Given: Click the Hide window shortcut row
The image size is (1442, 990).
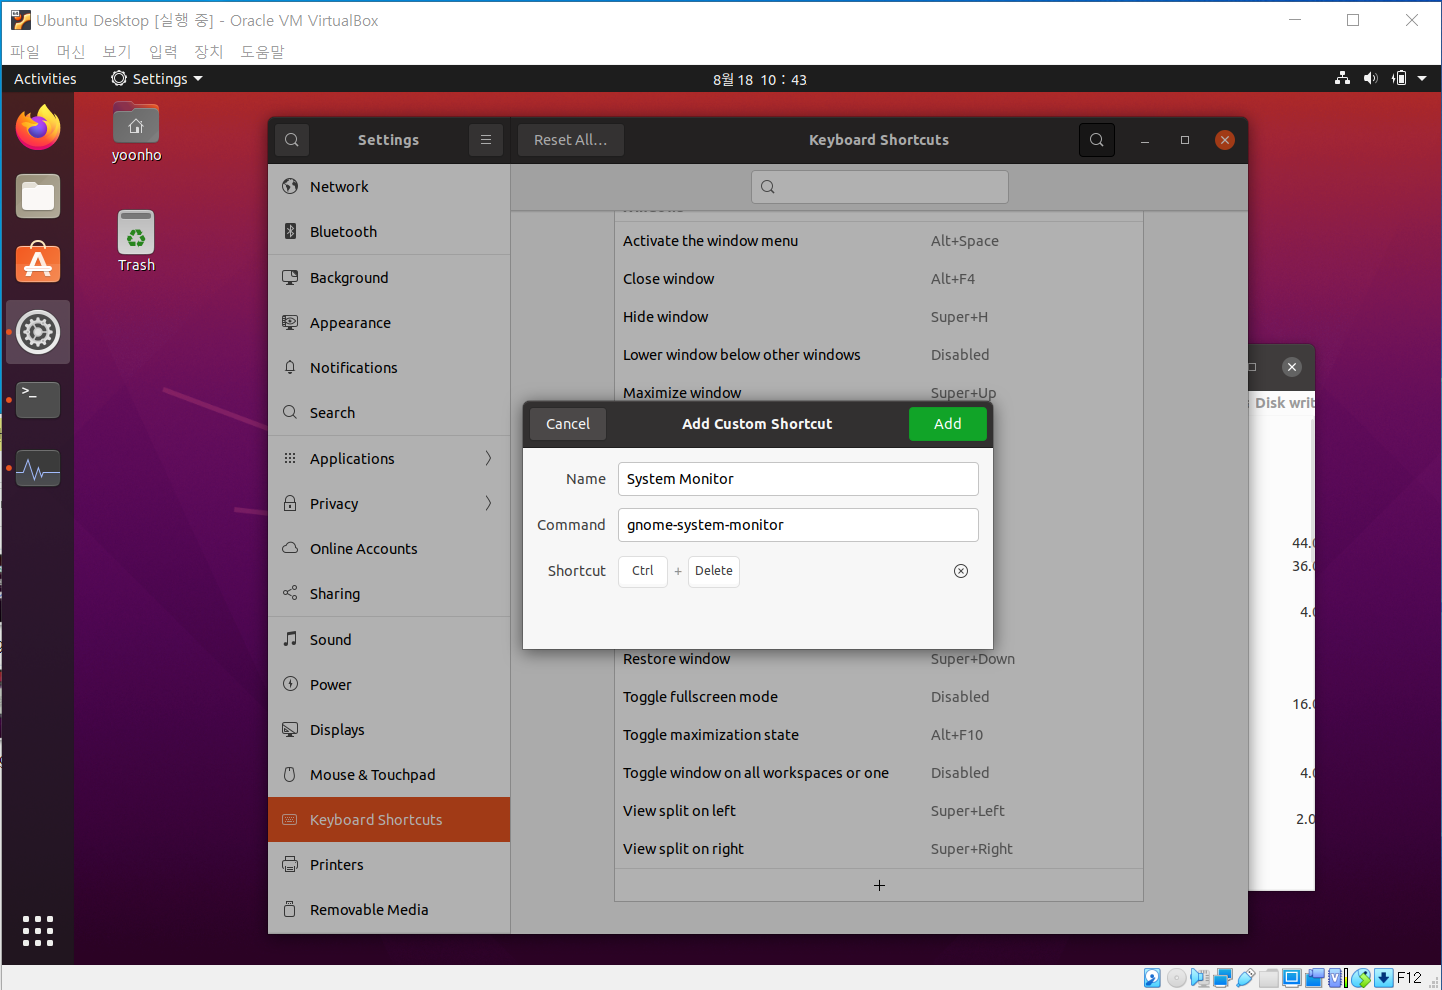Looking at the screenshot, I should (879, 317).
